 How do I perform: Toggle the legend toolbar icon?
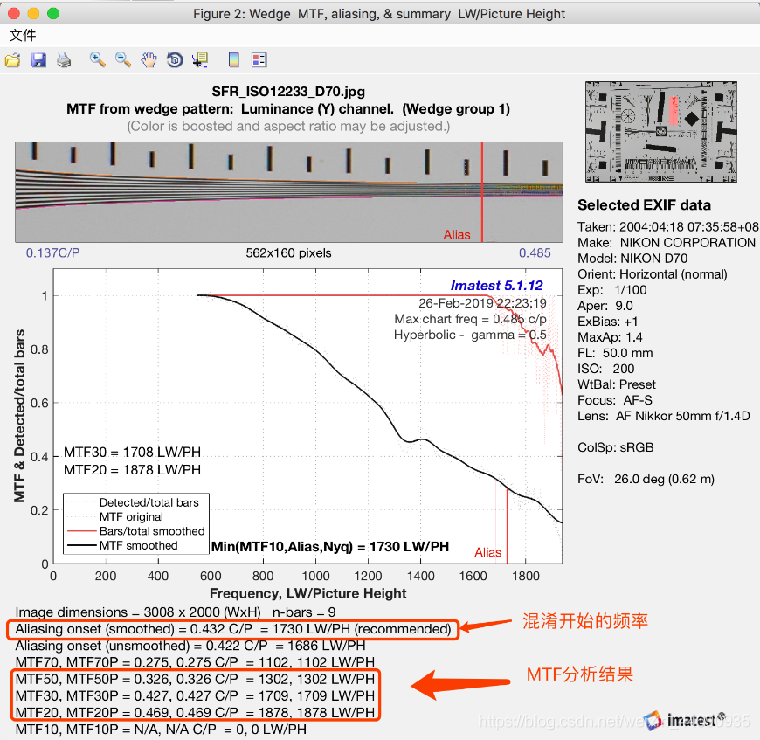pyautogui.click(x=259, y=60)
